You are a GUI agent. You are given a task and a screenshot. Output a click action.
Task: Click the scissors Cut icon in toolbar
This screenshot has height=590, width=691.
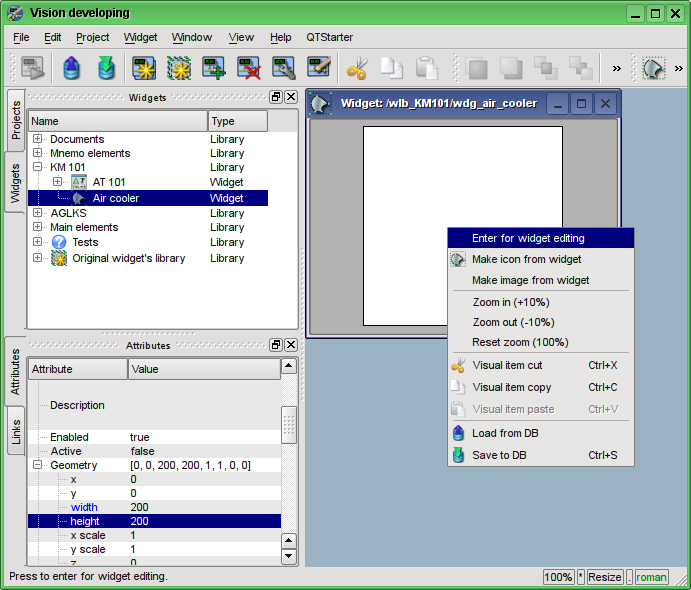tap(356, 68)
